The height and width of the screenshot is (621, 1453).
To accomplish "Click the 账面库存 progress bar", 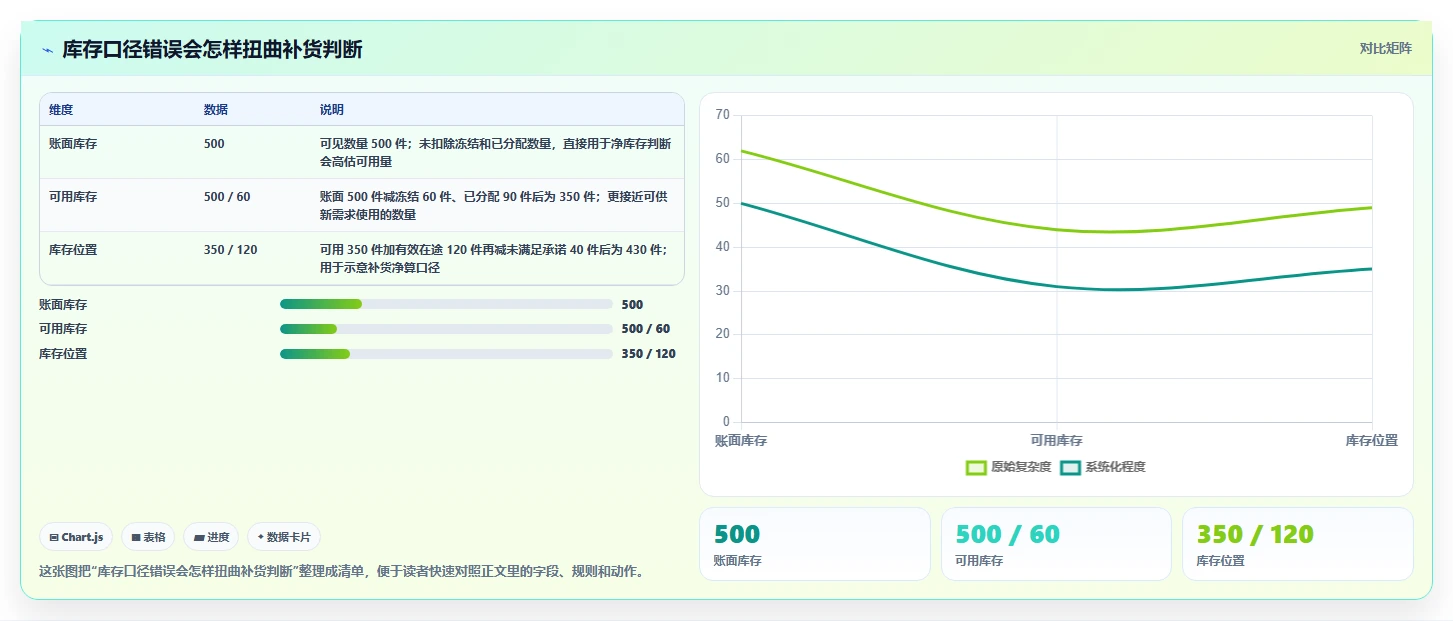I will [x=446, y=304].
